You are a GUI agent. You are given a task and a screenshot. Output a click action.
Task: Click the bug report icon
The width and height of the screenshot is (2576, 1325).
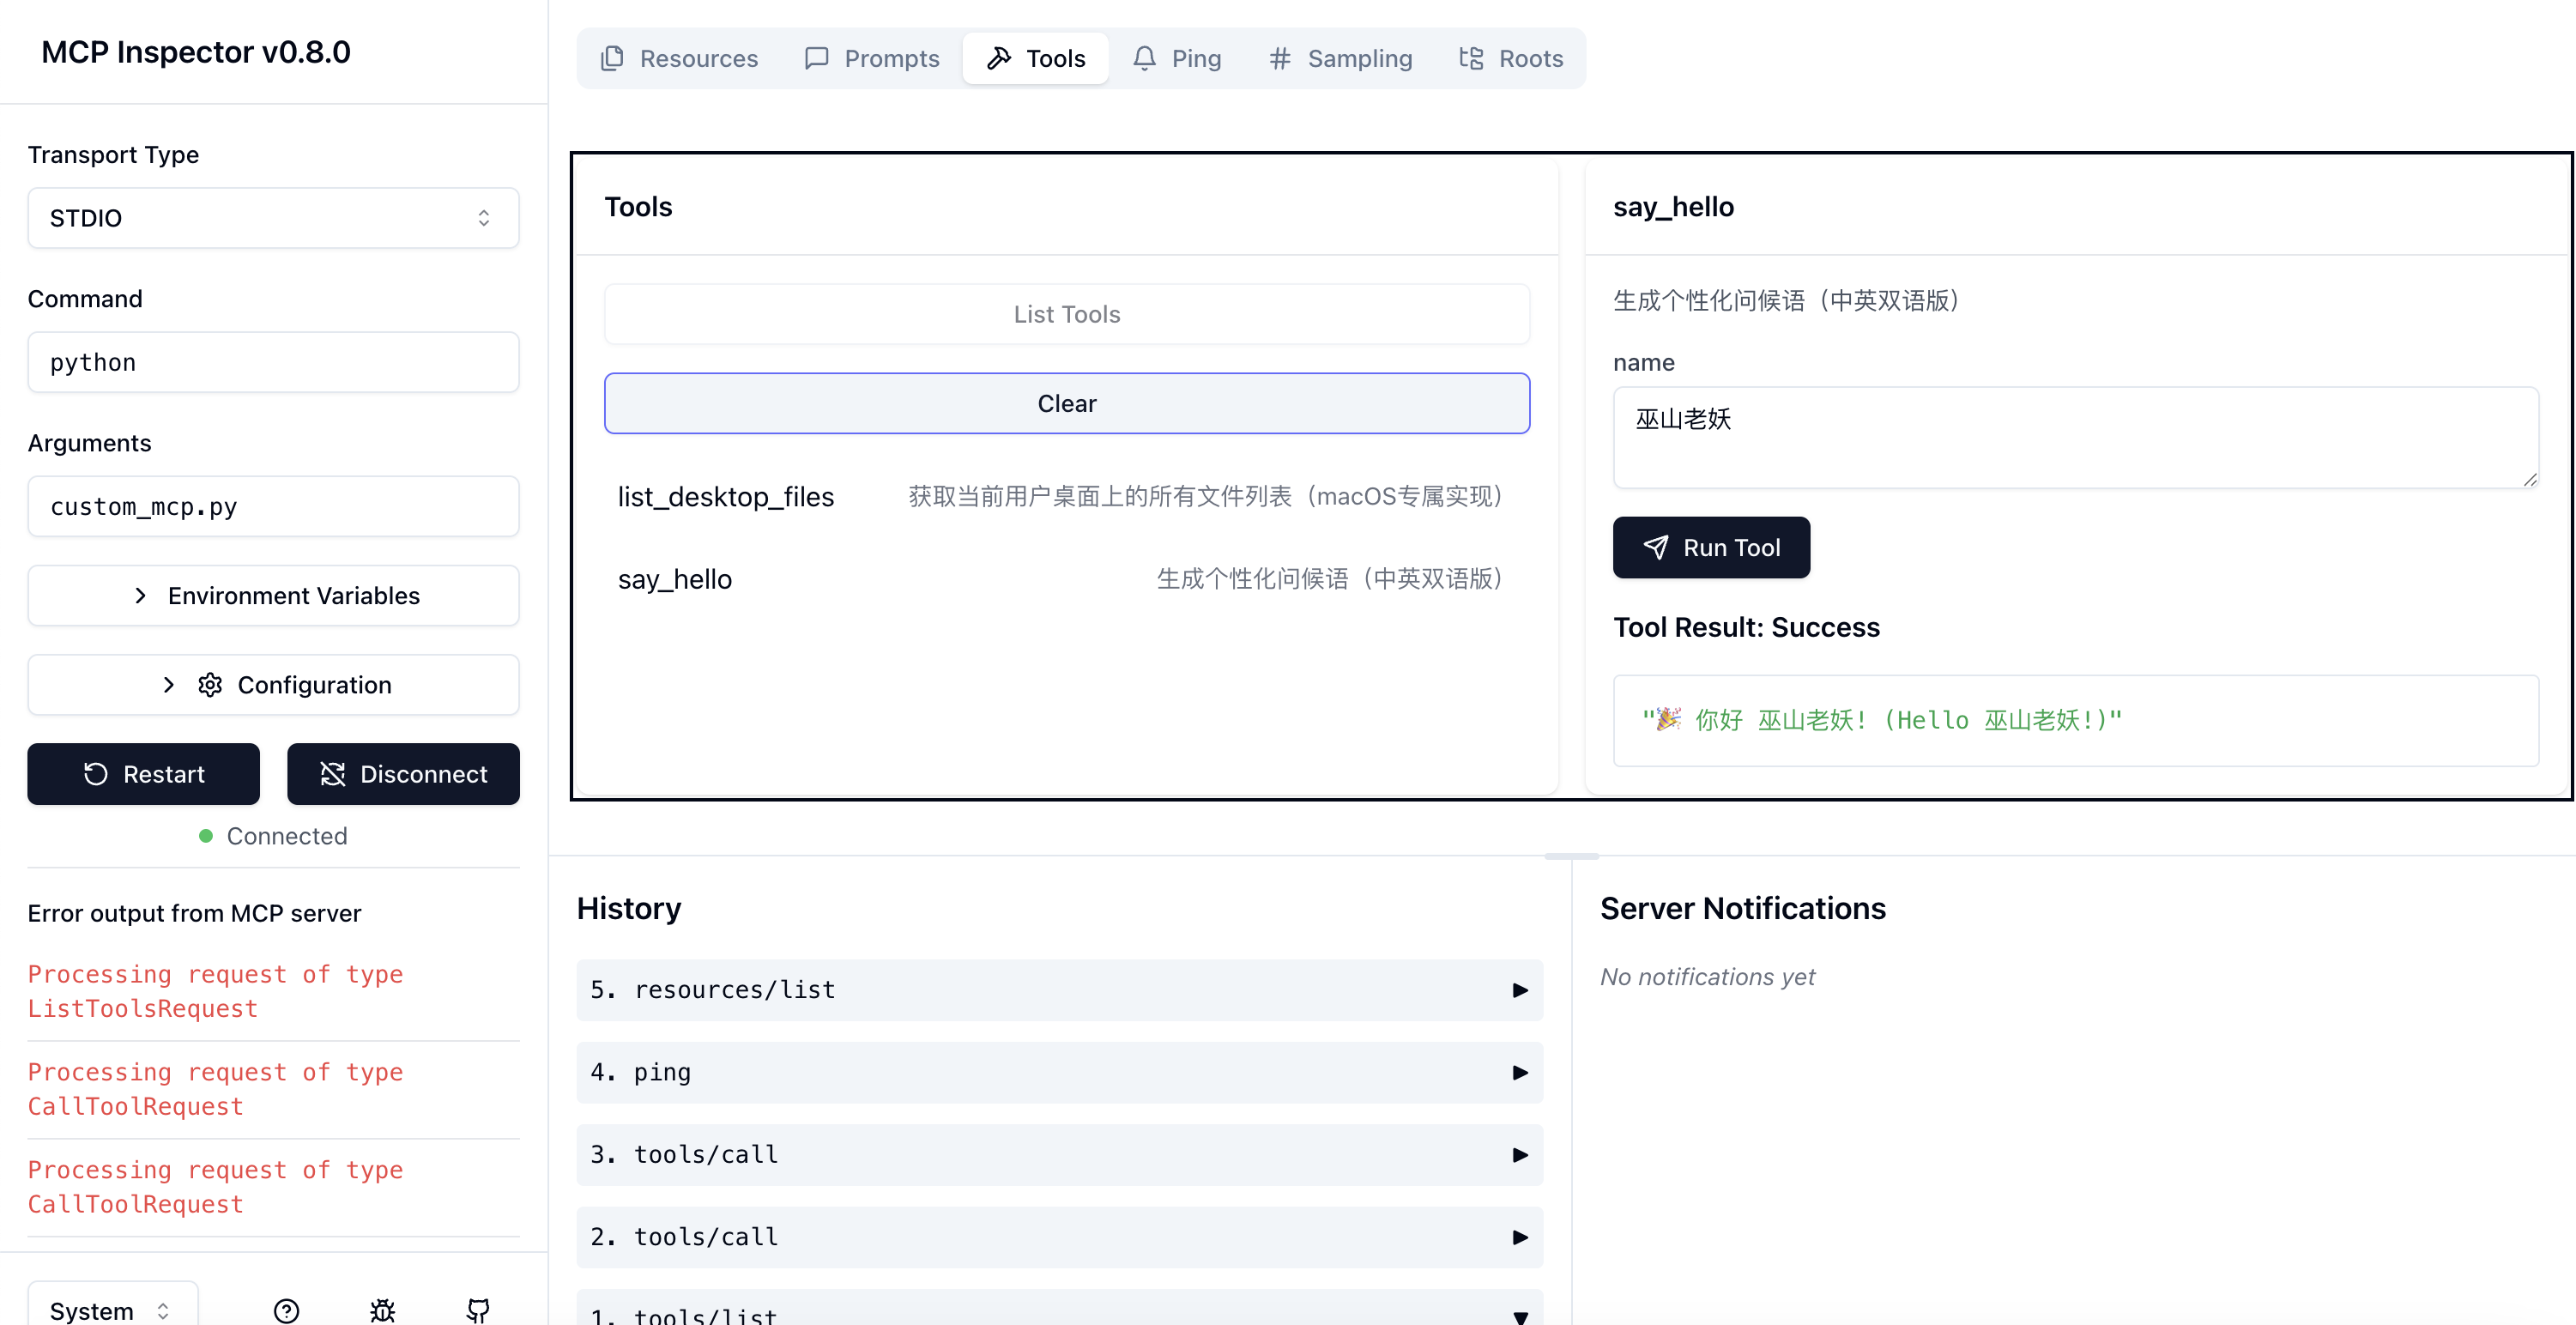click(x=382, y=1309)
